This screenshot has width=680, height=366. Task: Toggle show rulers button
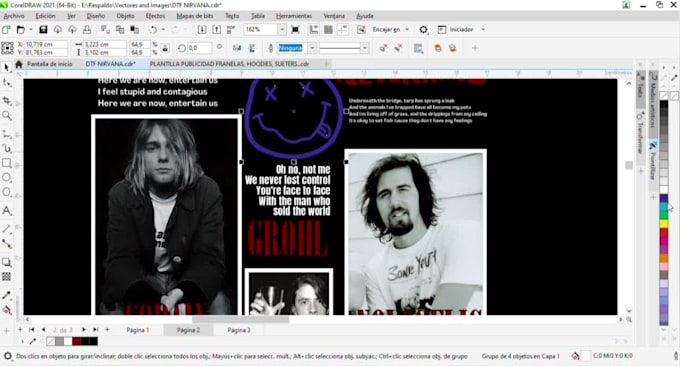coord(314,29)
